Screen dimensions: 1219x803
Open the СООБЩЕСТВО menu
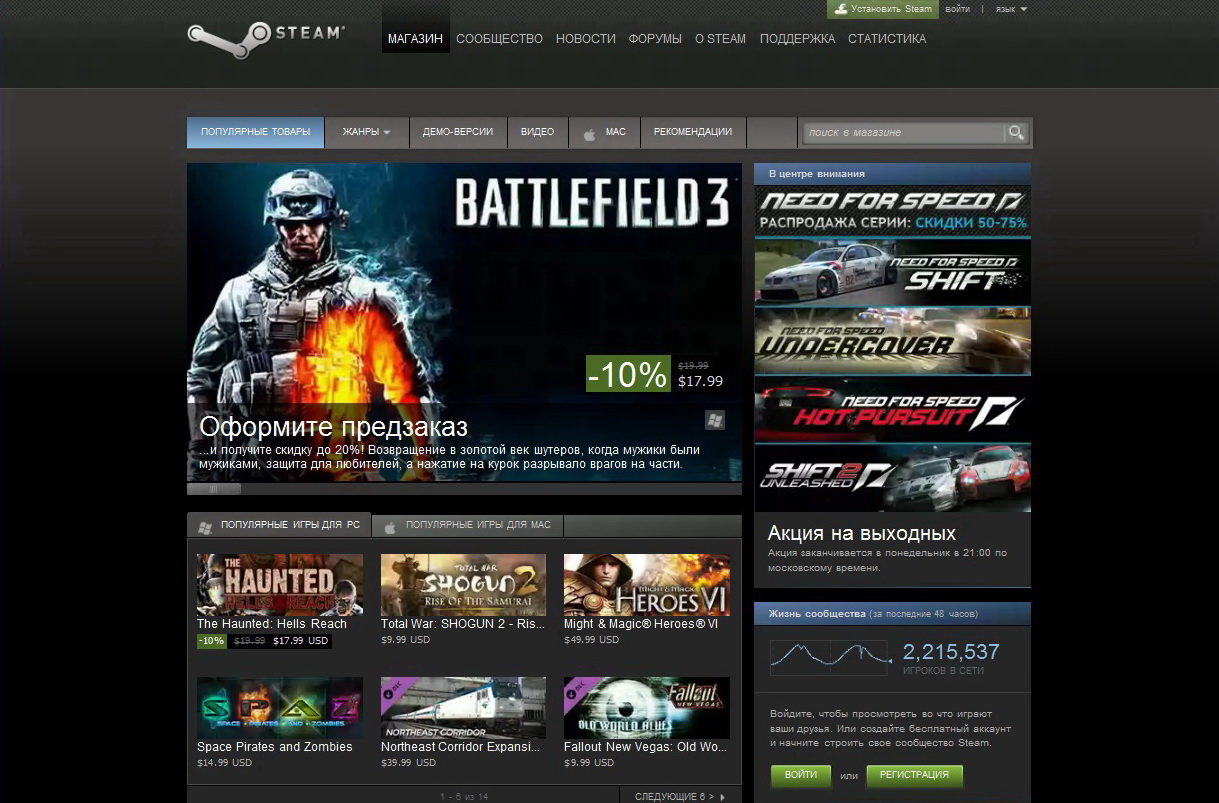[x=499, y=39]
